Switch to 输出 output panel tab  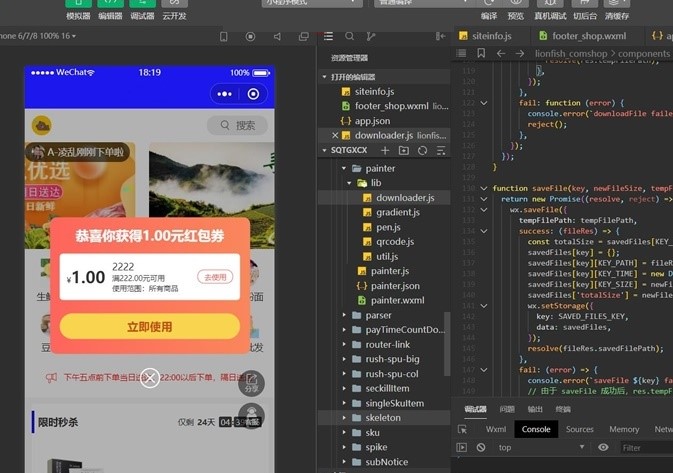(535, 409)
